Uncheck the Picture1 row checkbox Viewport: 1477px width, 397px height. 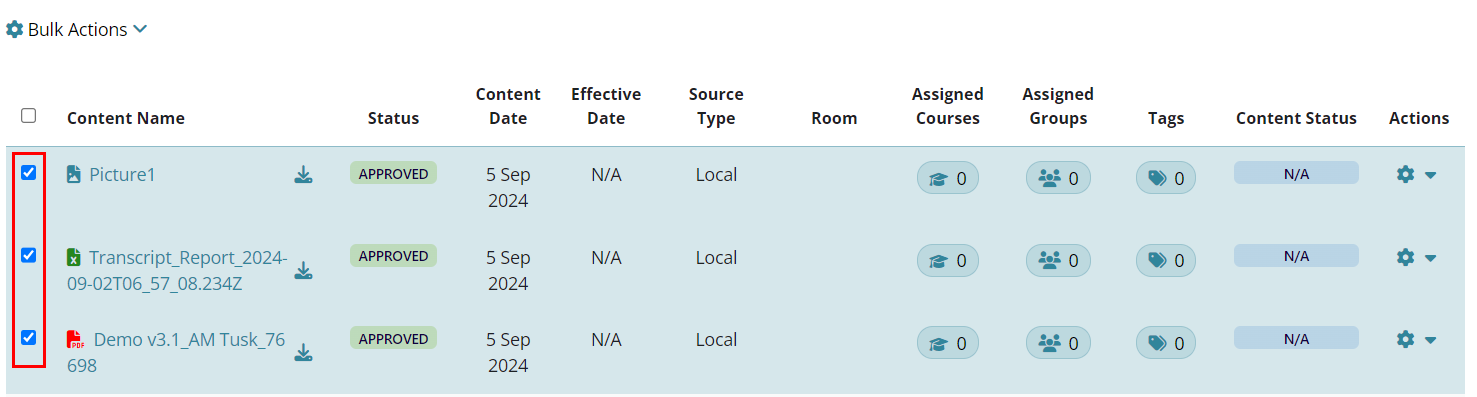coord(29,173)
